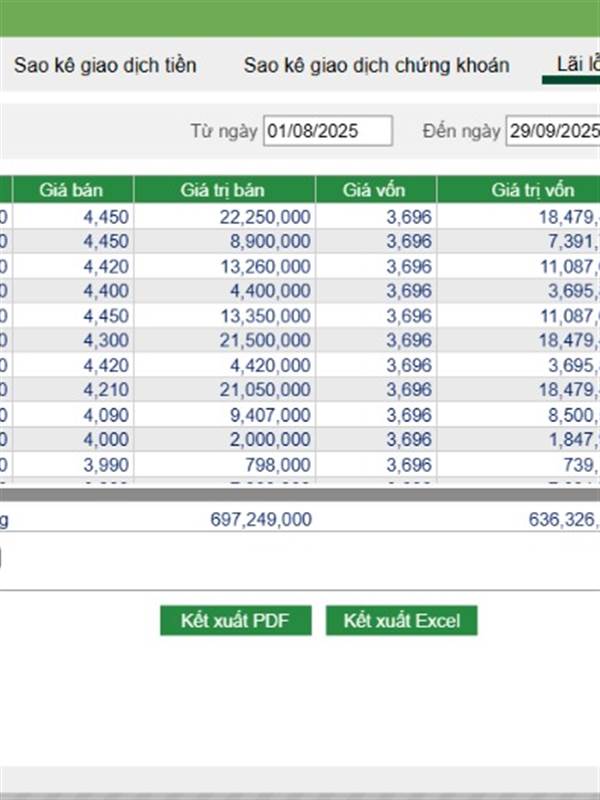Switch to Sao kê giao dịch chứng khoán tab
The width and height of the screenshot is (600, 800).
coord(376,66)
